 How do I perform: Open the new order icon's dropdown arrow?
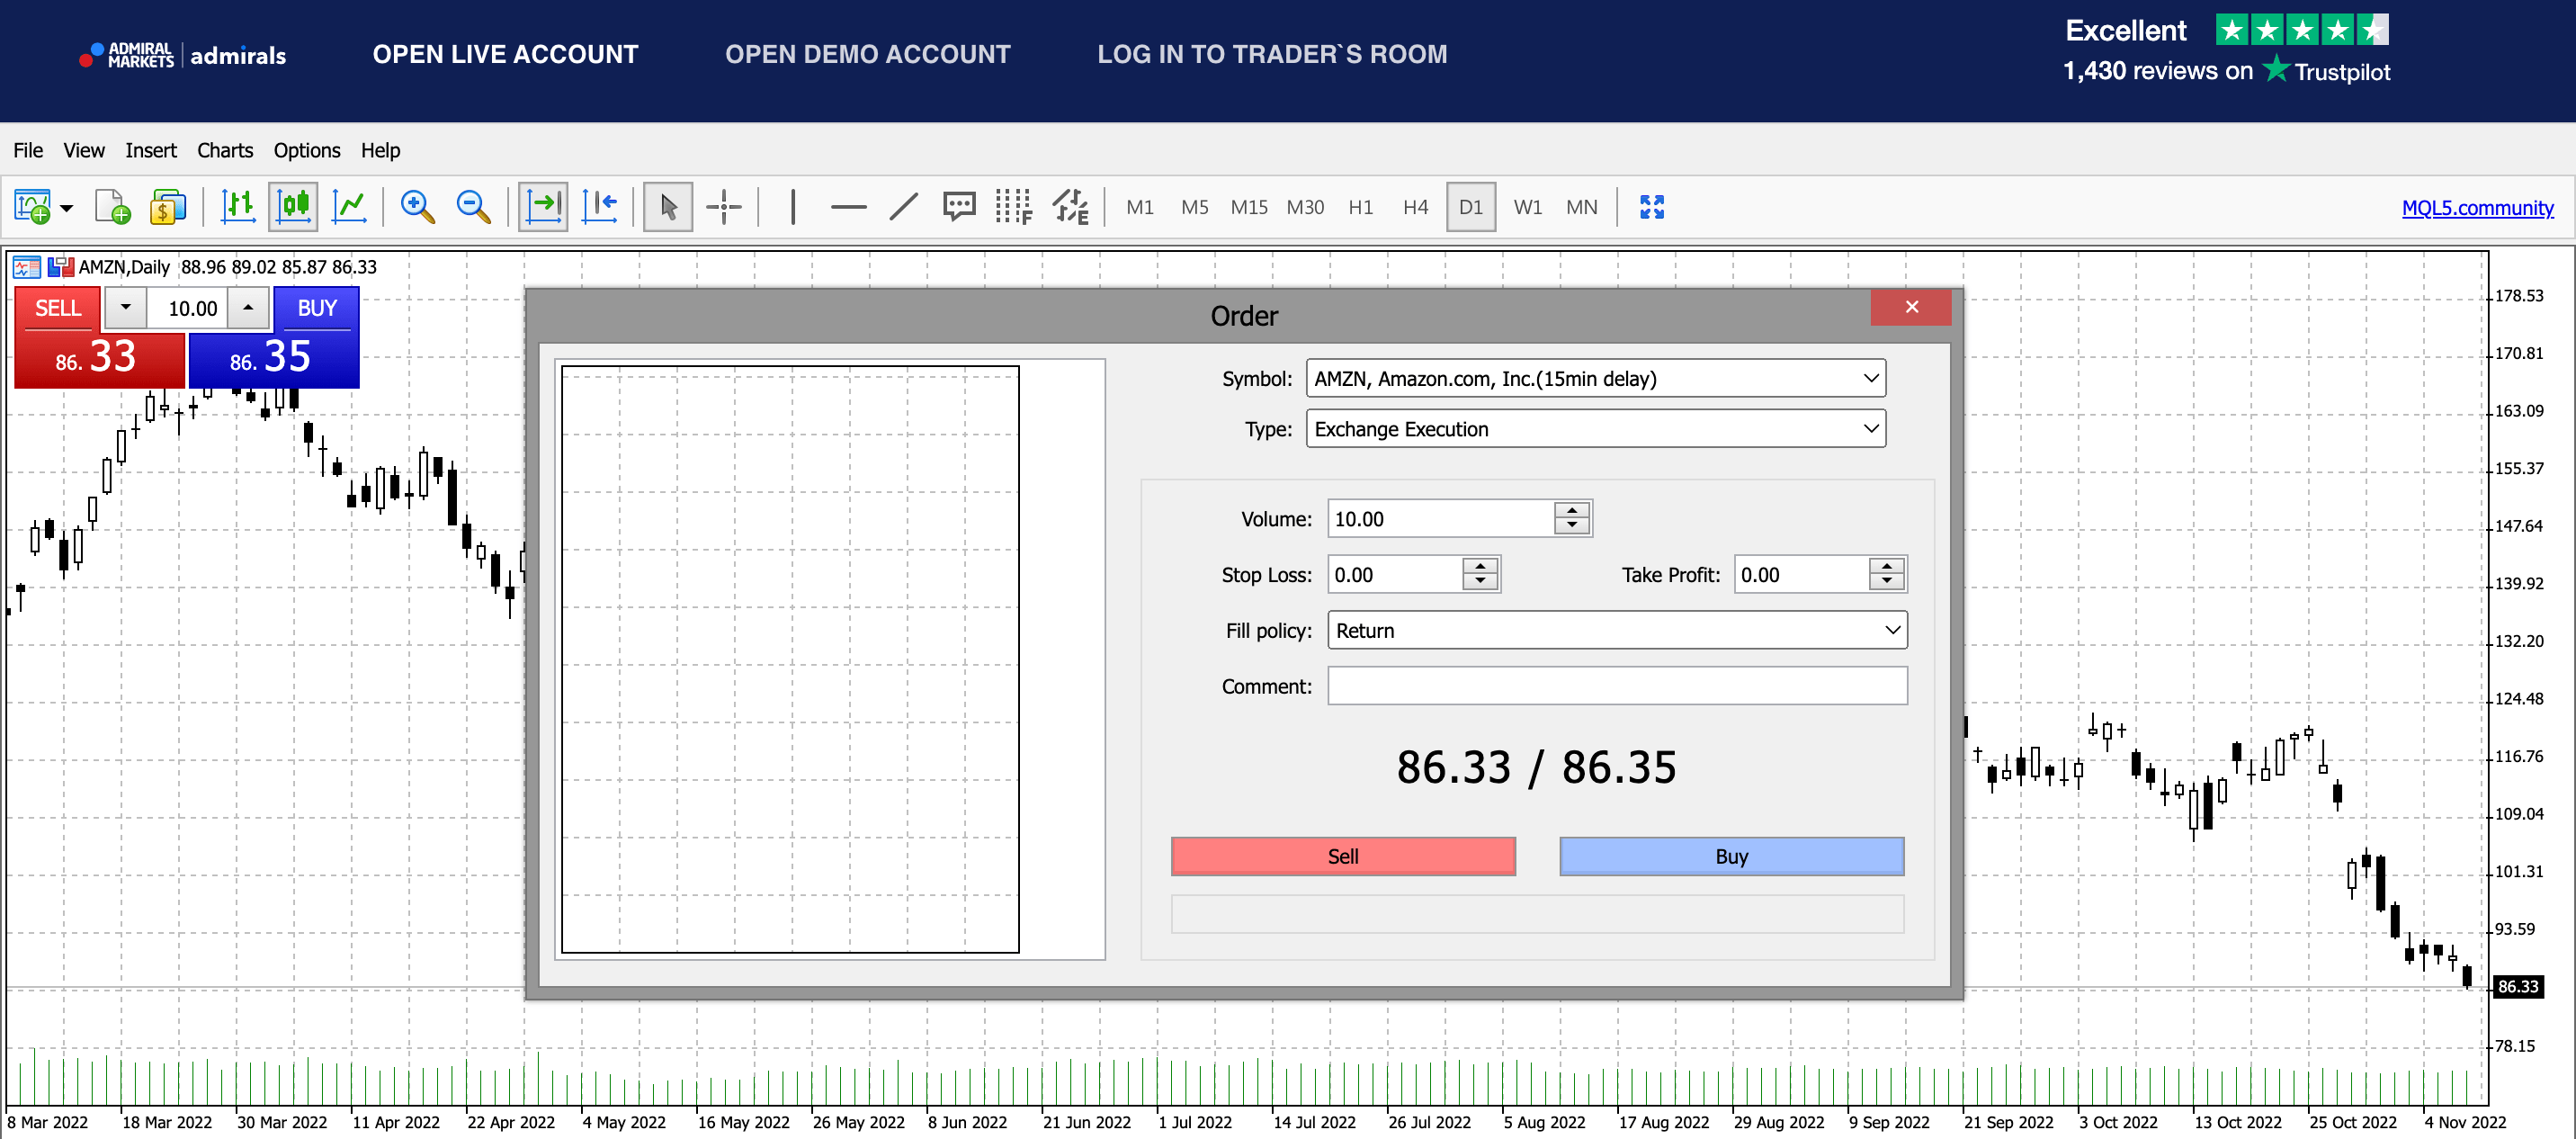[x=67, y=208]
